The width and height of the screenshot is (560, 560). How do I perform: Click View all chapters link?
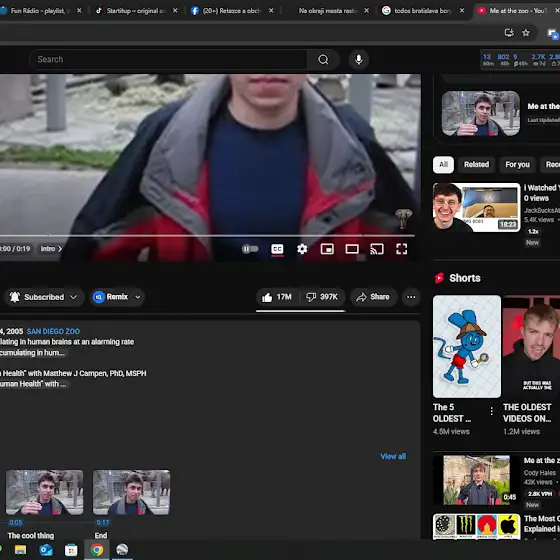point(393,456)
